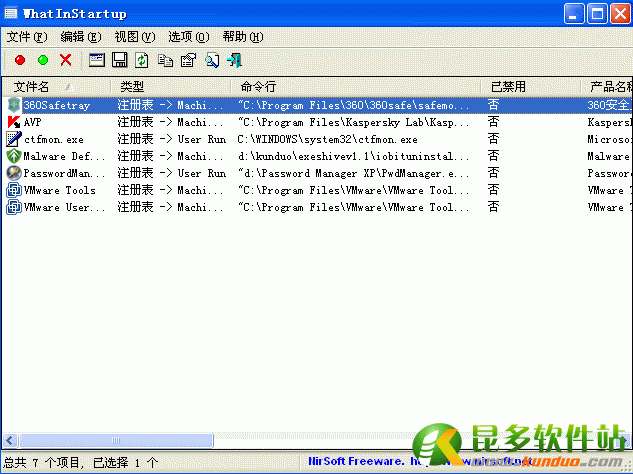
Task: Open the properties window toolbar icon
Action: click(x=97, y=61)
